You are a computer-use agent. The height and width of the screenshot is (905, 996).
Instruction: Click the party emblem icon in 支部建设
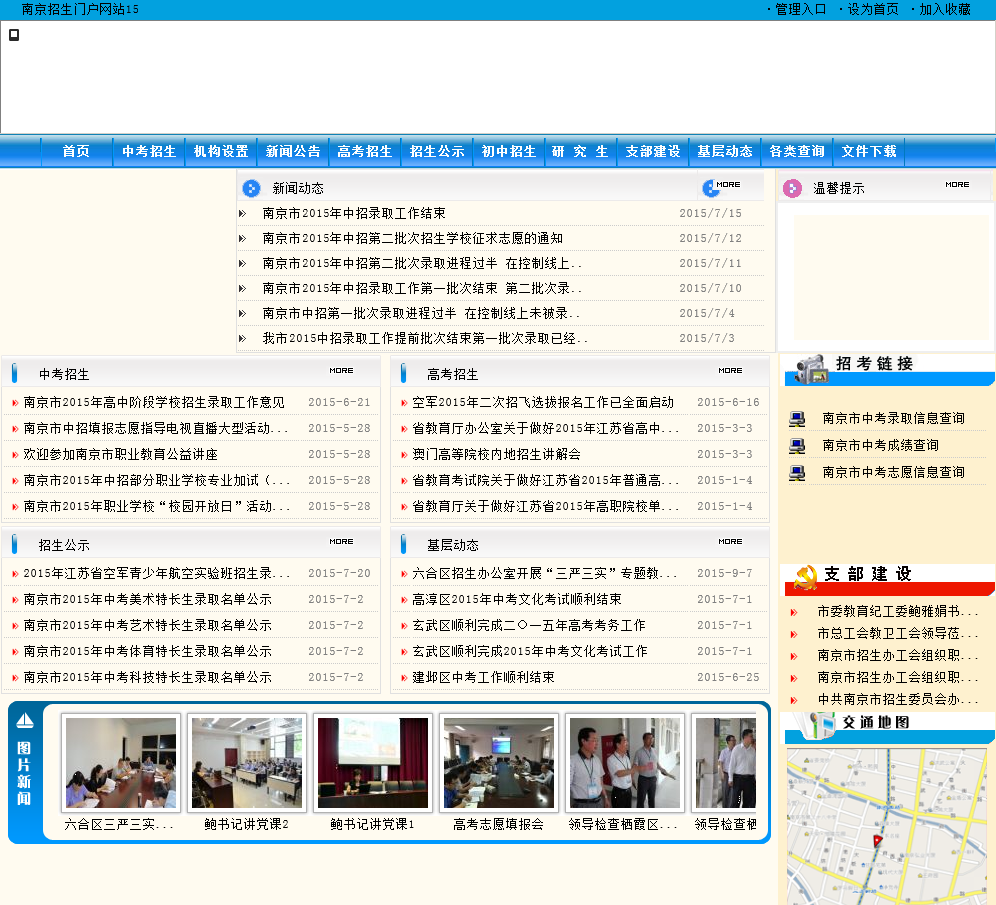[805, 578]
